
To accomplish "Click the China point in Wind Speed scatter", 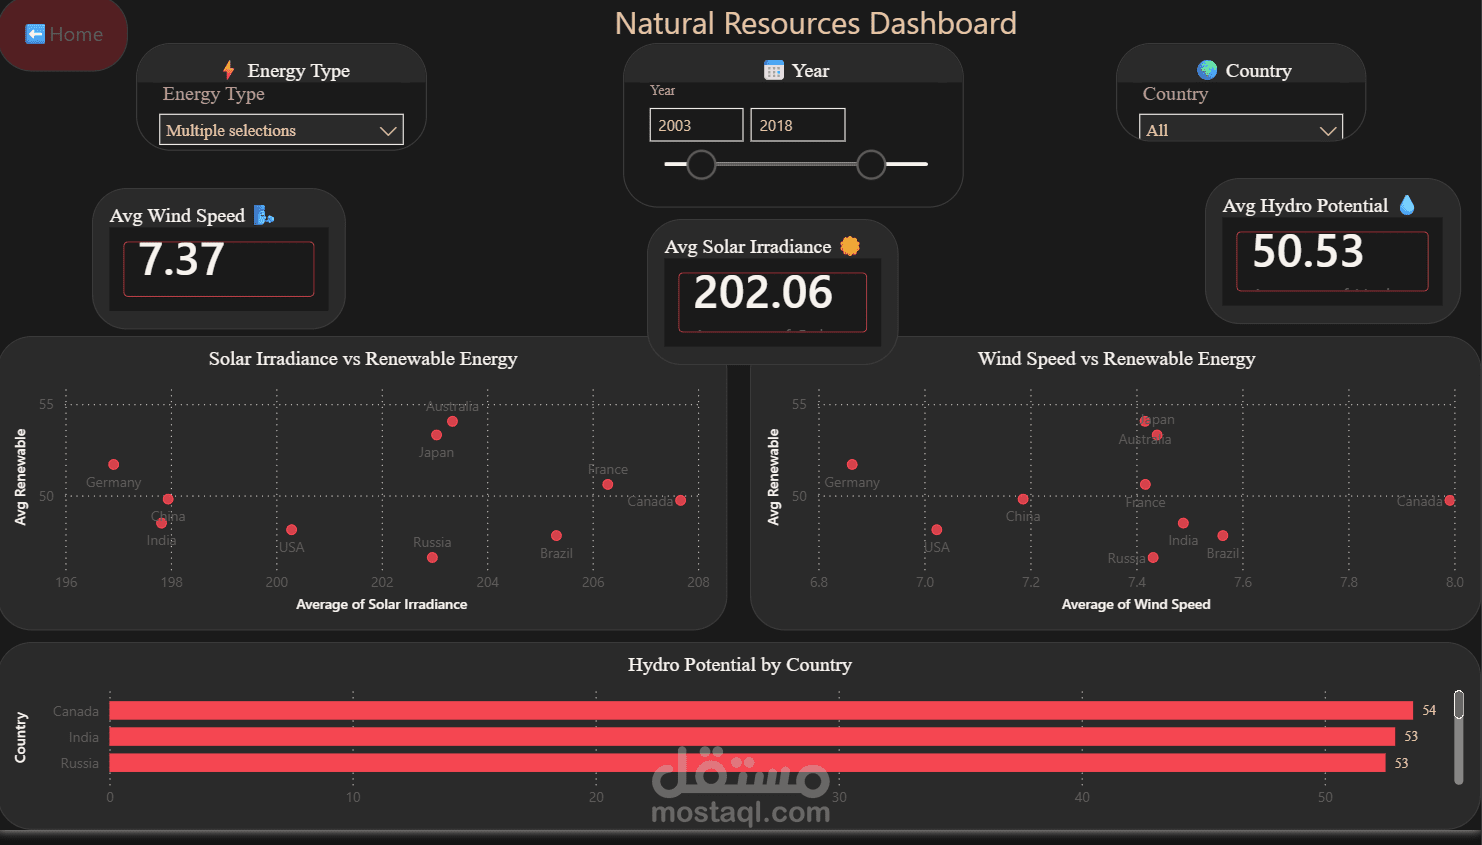I will click(1023, 499).
